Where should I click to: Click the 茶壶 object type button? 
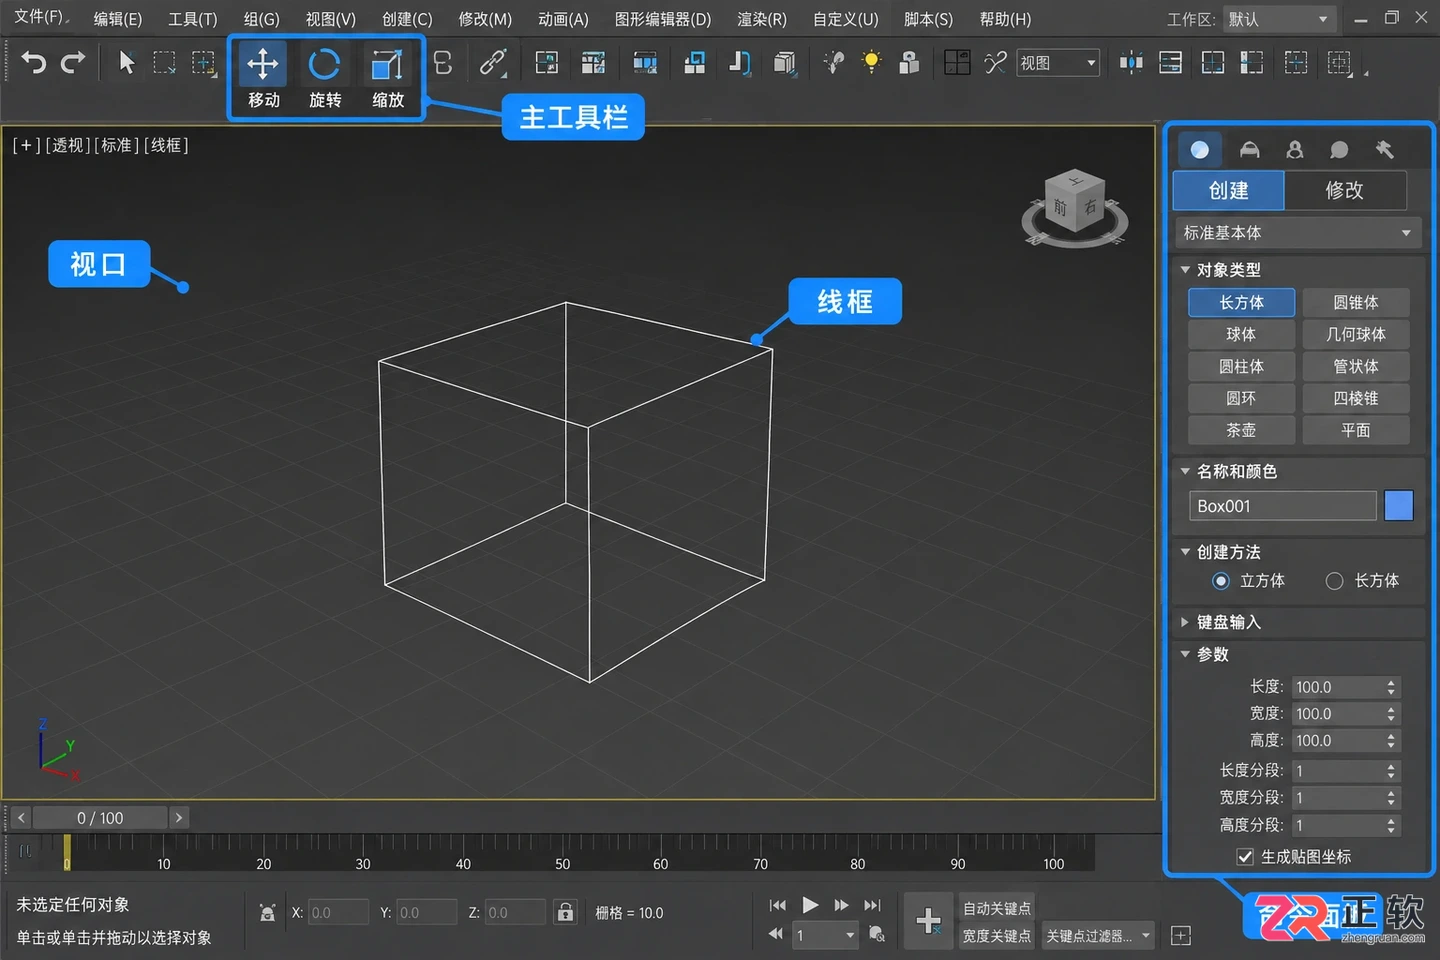(x=1241, y=430)
